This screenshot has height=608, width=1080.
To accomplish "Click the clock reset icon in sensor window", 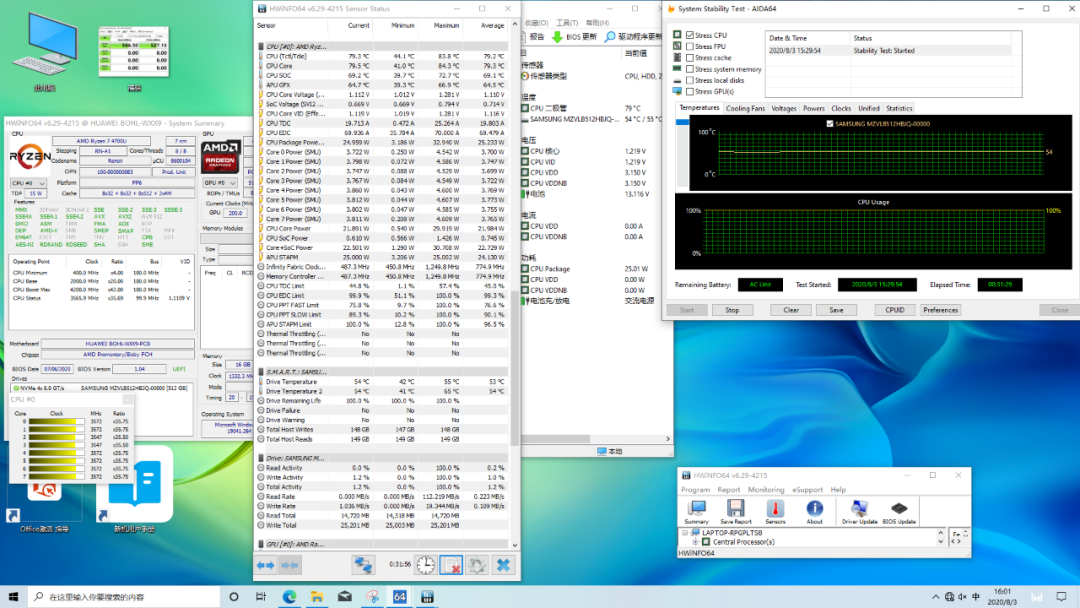I will [x=425, y=565].
